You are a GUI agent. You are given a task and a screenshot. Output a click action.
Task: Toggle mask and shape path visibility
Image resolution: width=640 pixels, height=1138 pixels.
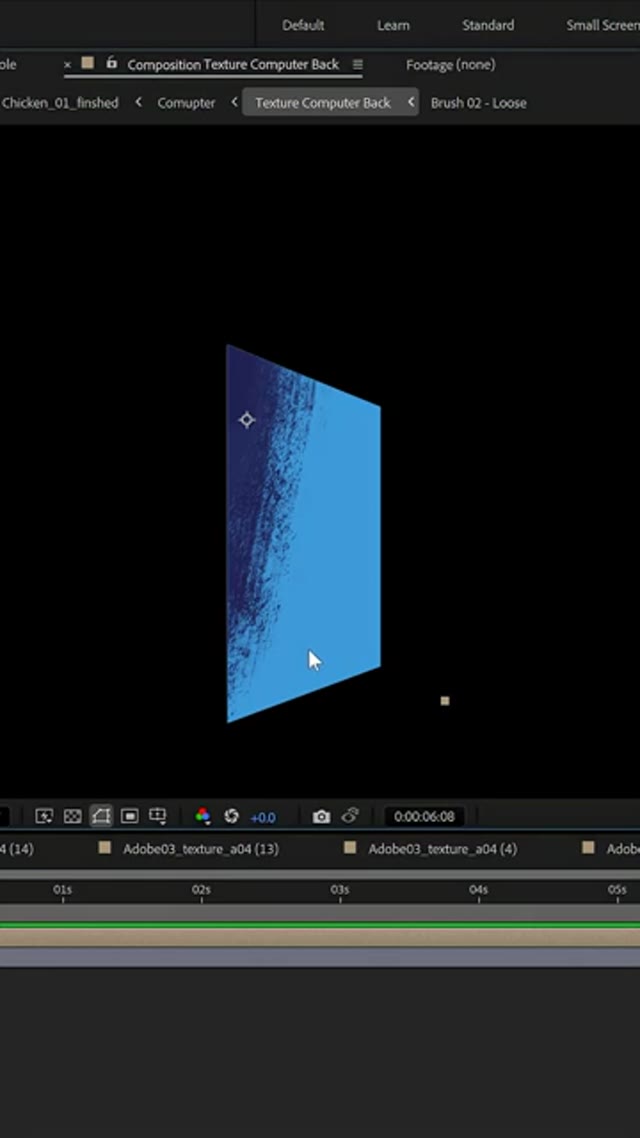coord(101,816)
